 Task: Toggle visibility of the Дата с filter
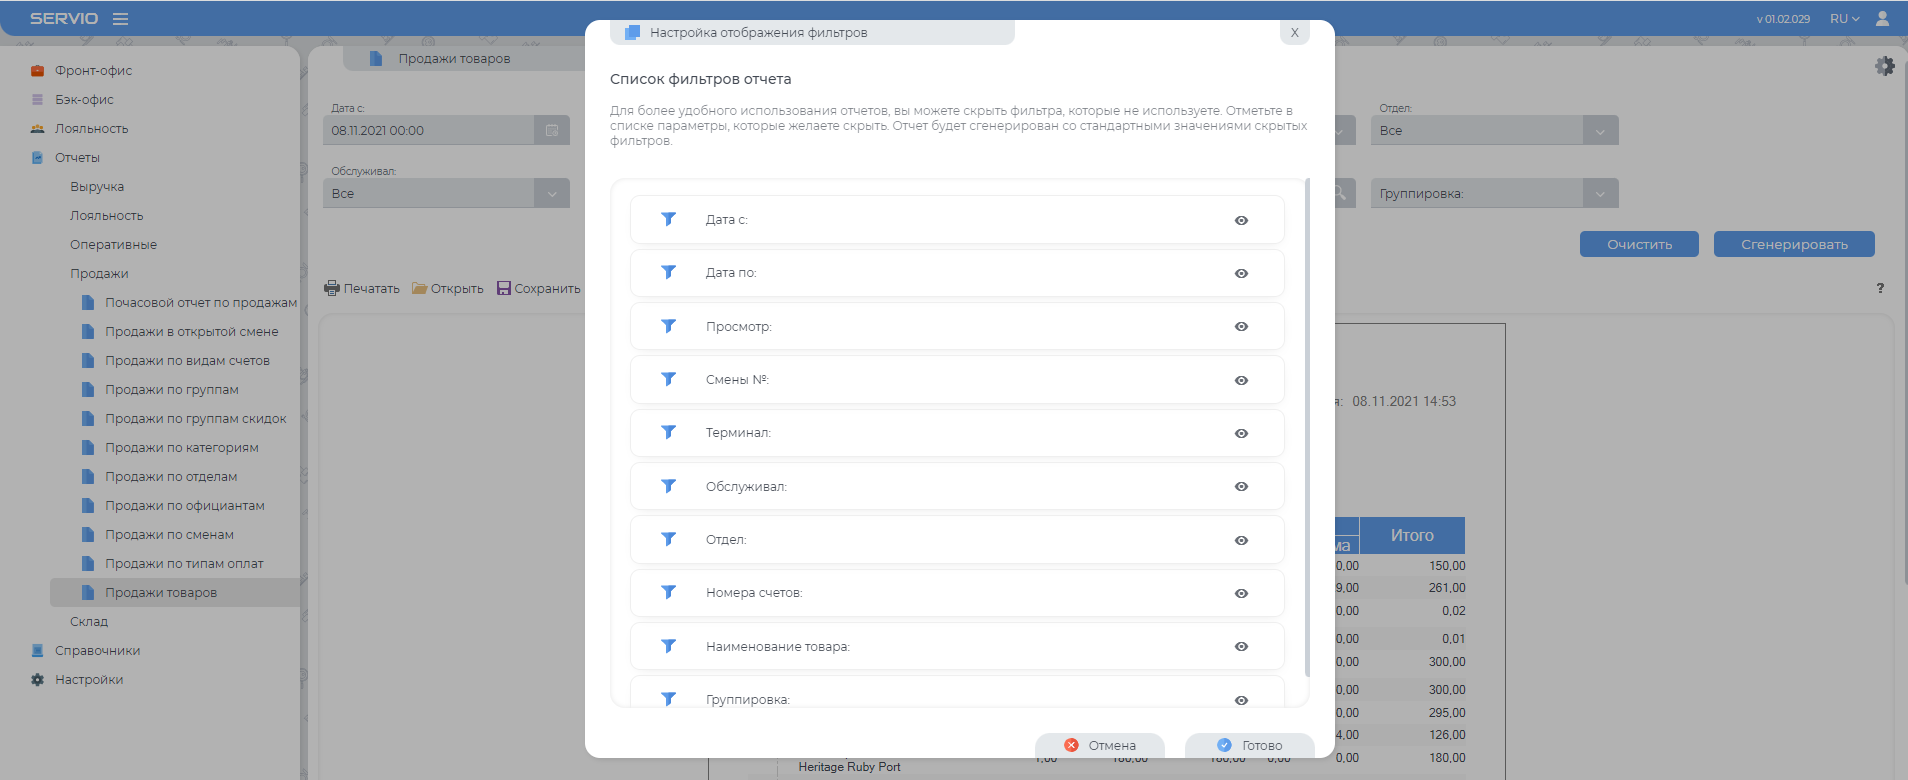pos(1241,220)
